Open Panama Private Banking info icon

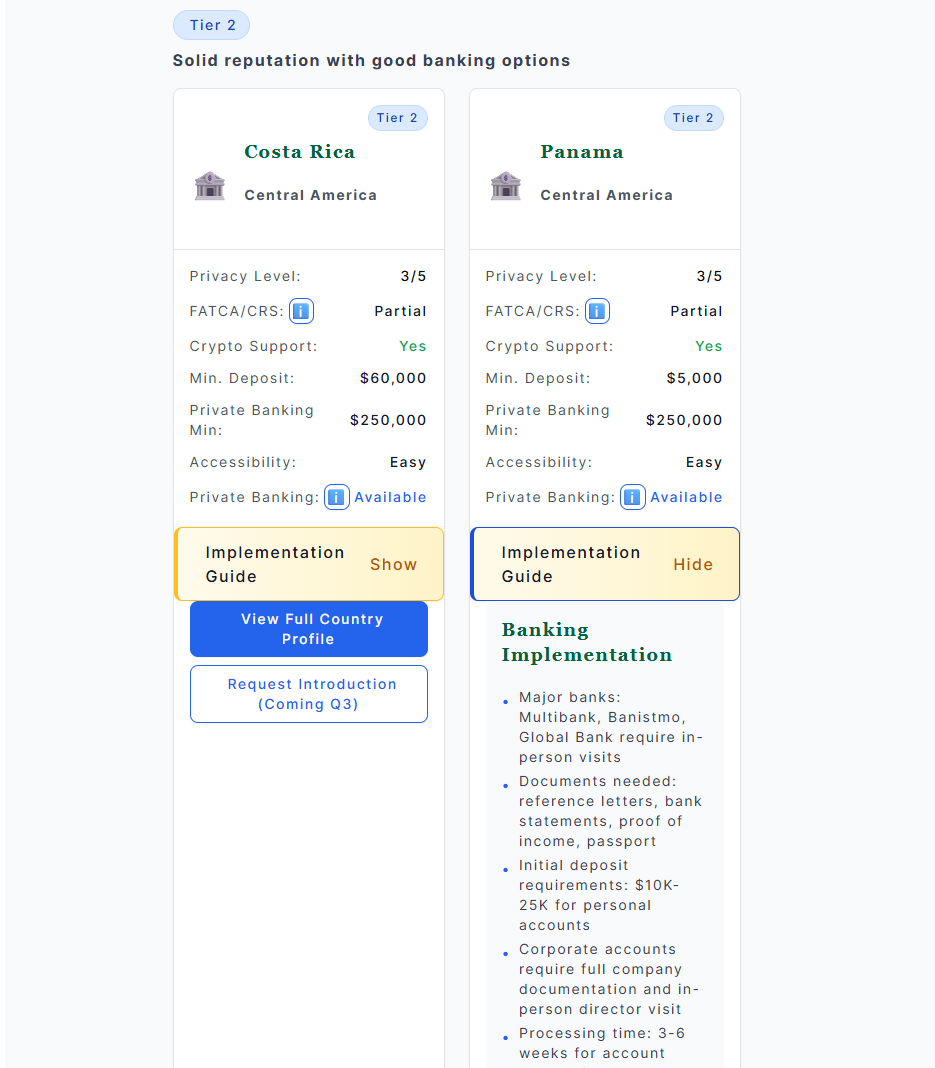(633, 497)
